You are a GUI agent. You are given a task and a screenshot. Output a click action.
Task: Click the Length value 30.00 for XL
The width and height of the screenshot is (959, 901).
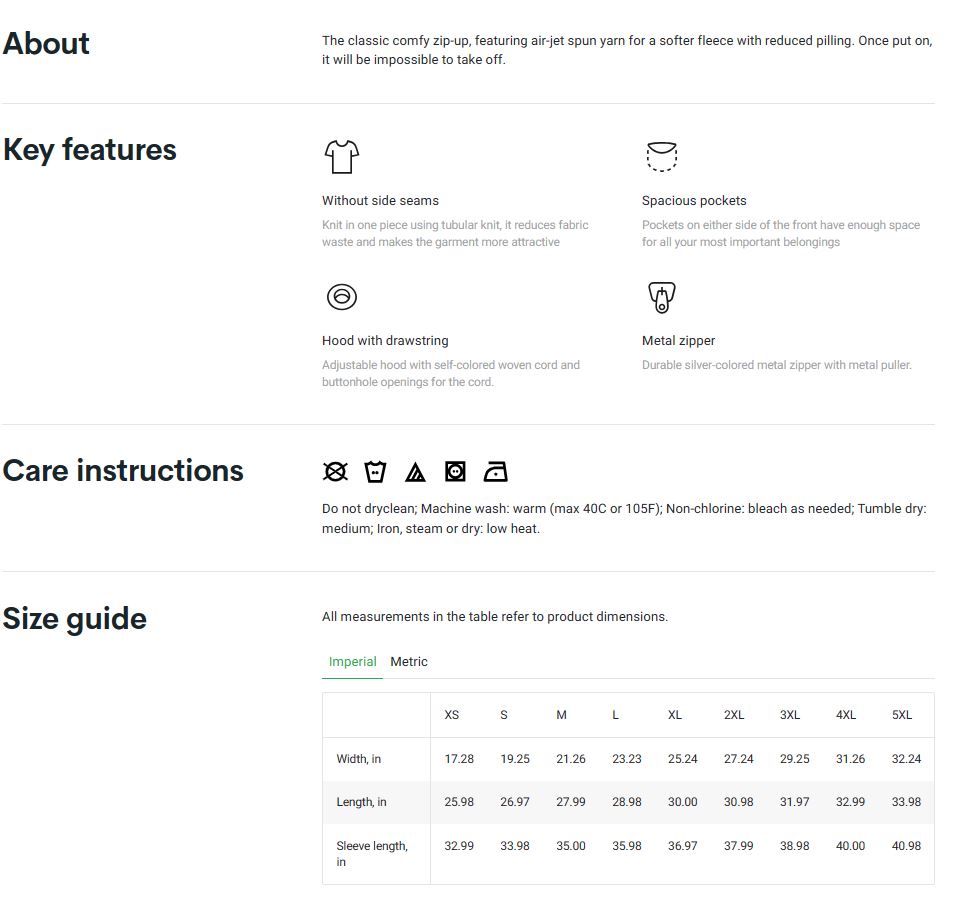[x=682, y=802]
